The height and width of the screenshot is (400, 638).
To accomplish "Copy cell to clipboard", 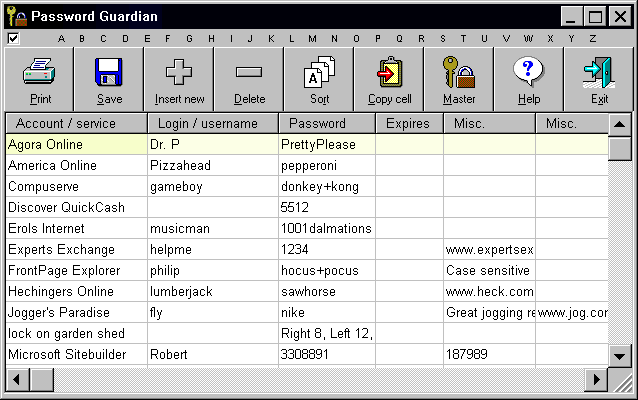I will click(389, 79).
